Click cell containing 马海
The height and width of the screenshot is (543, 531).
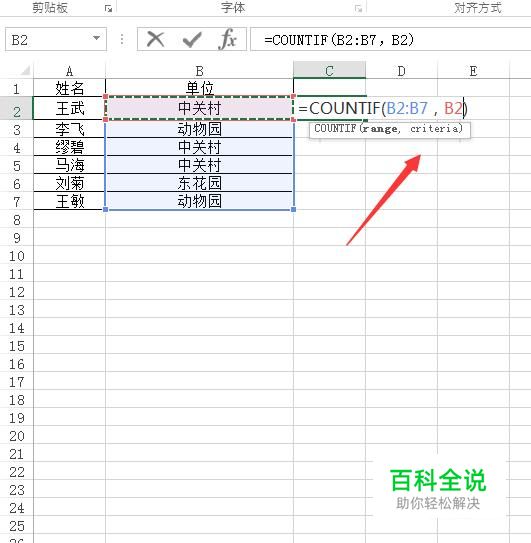pyautogui.click(x=70, y=165)
